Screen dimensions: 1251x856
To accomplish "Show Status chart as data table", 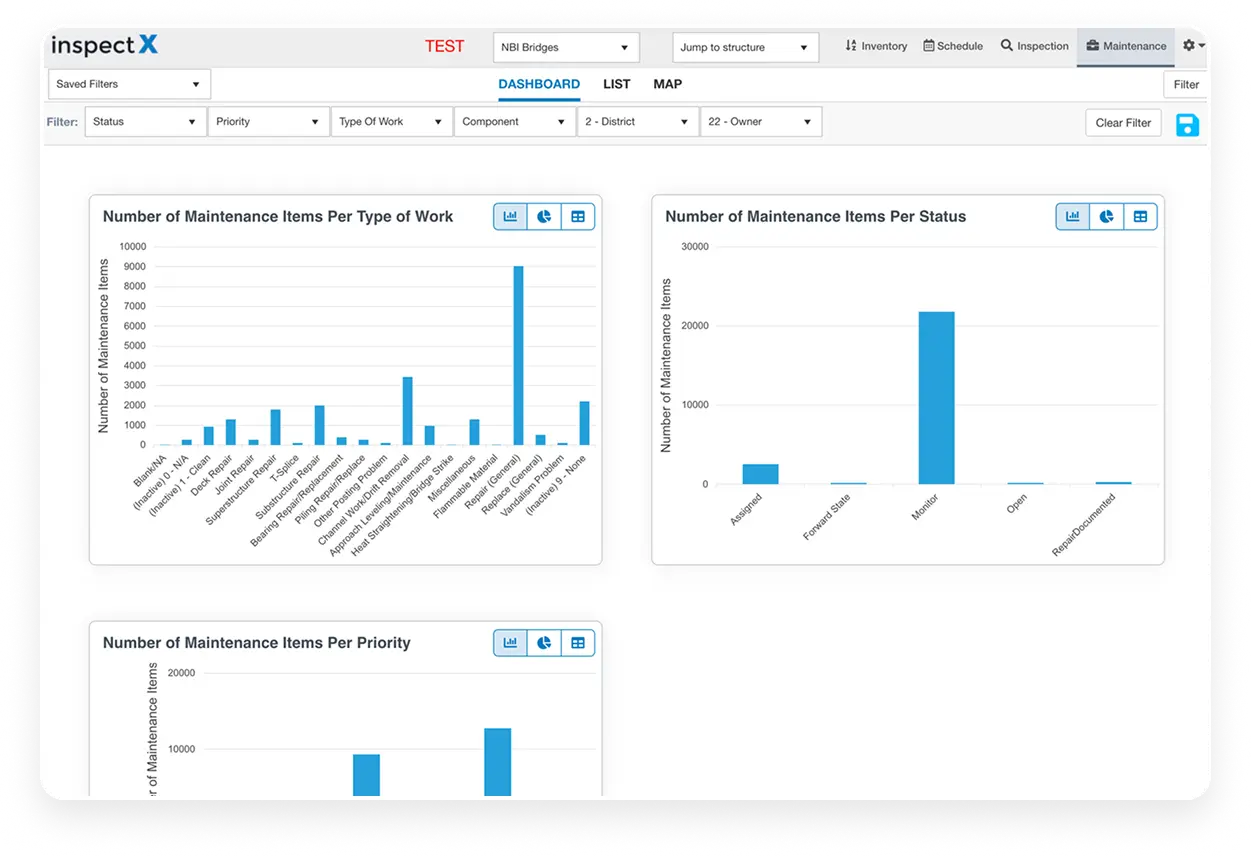I will [x=1140, y=216].
